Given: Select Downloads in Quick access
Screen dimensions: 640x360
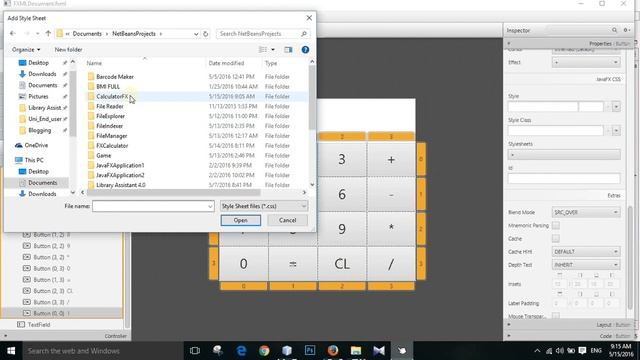Looking at the screenshot, I should [x=42, y=74].
